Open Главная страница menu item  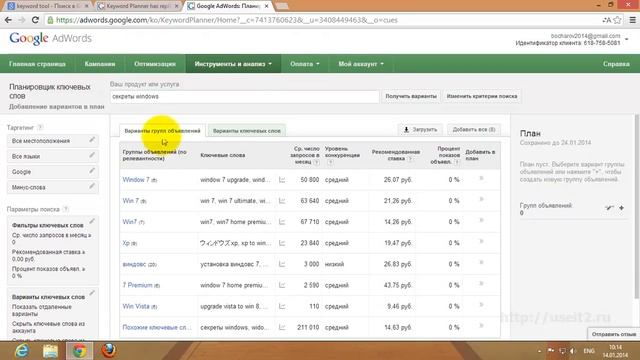(37, 64)
